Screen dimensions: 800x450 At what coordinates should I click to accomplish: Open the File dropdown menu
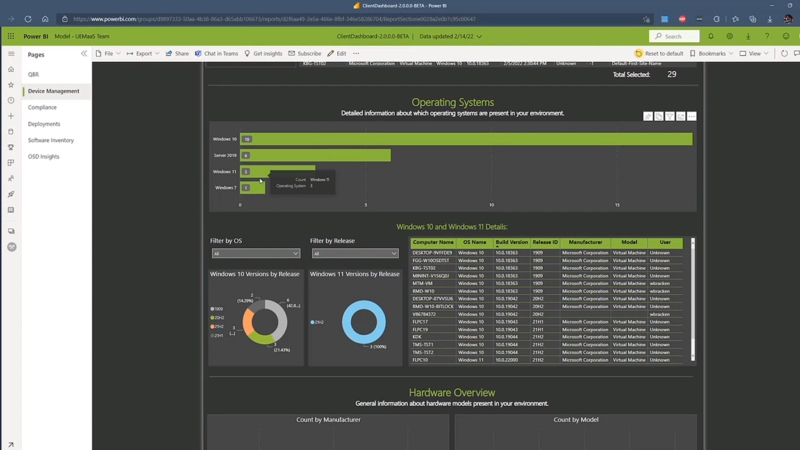point(108,54)
